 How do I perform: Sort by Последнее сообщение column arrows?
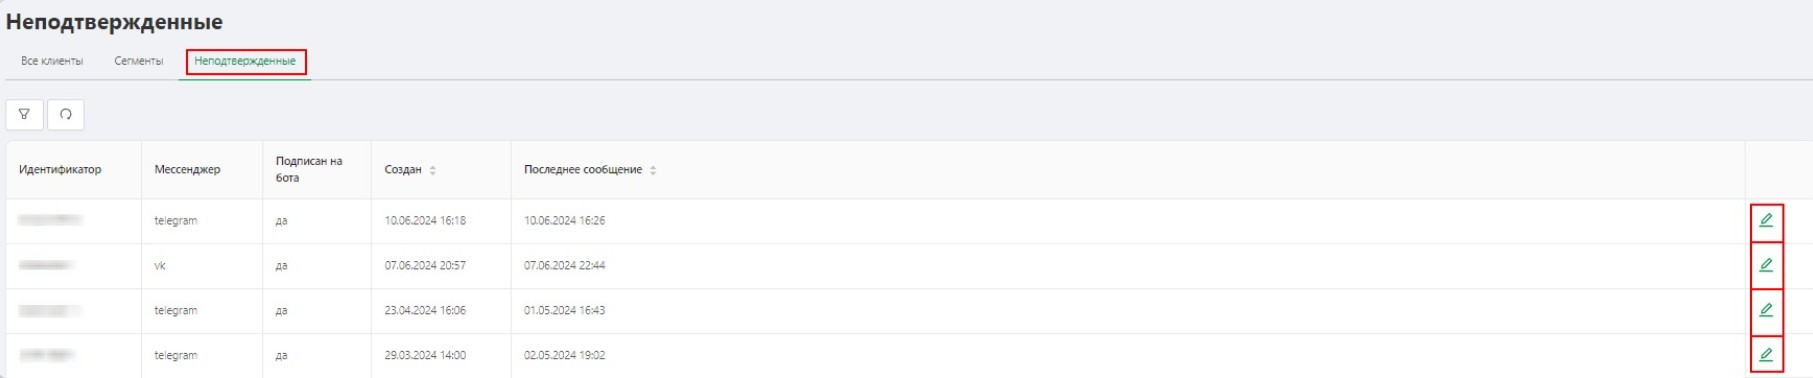click(x=653, y=171)
